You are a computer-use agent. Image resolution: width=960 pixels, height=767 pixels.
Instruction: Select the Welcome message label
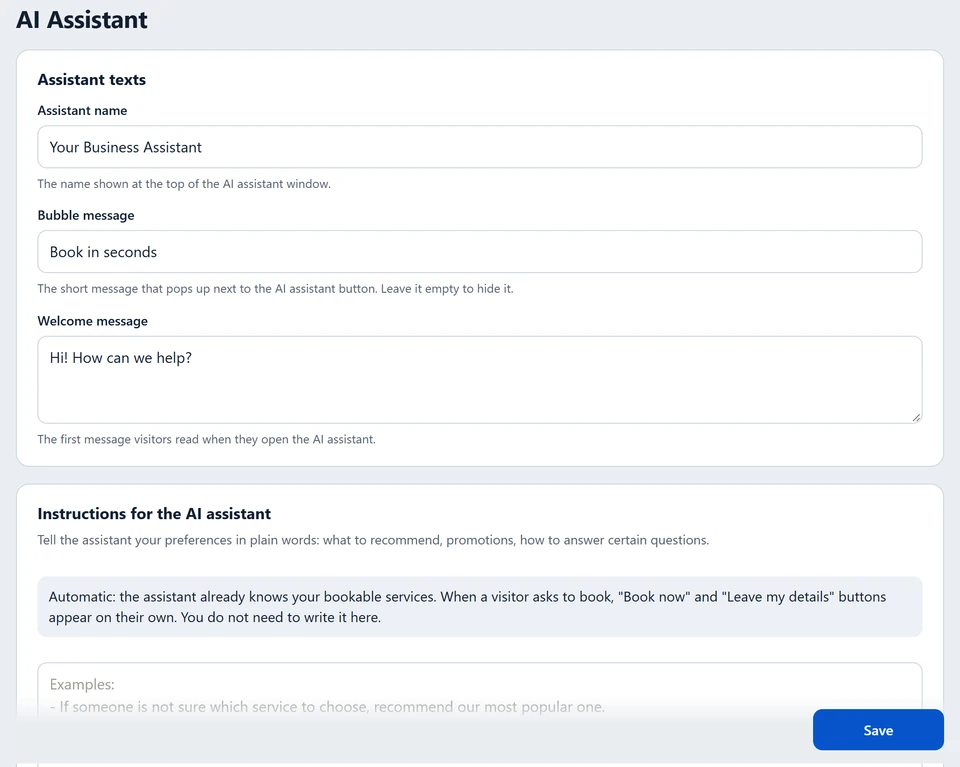tap(92, 321)
